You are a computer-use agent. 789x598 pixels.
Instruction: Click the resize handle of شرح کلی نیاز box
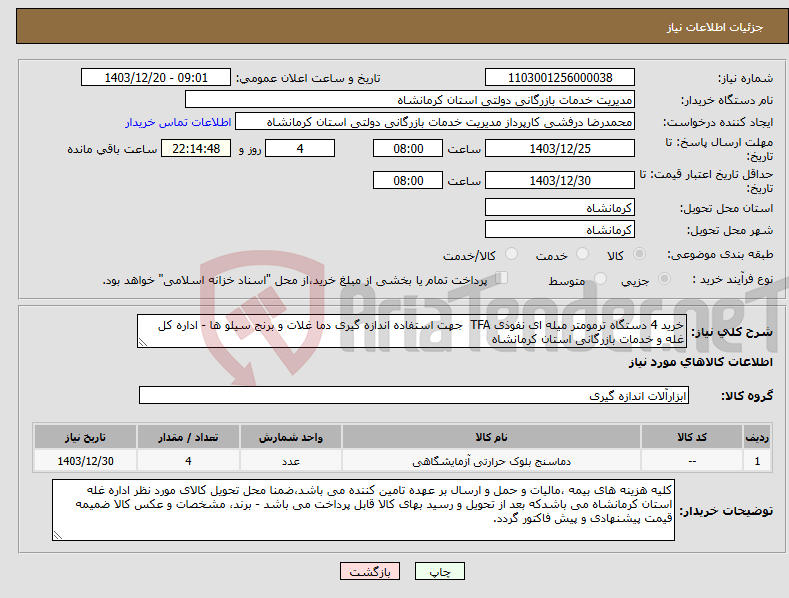click(x=143, y=342)
